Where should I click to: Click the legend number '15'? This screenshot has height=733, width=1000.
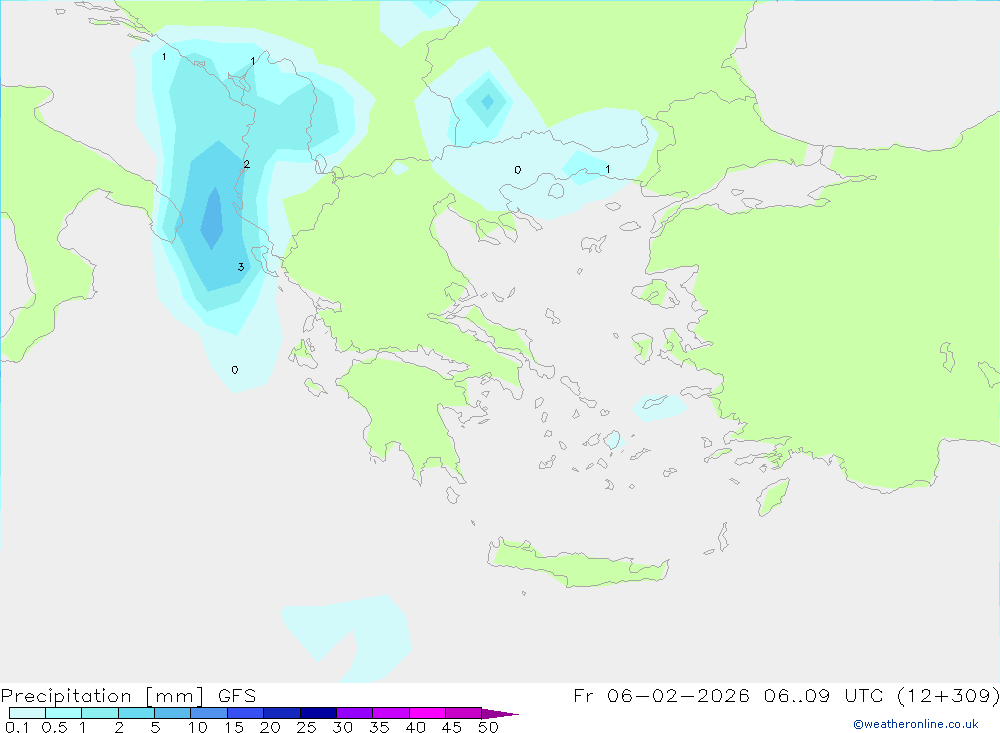(234, 727)
